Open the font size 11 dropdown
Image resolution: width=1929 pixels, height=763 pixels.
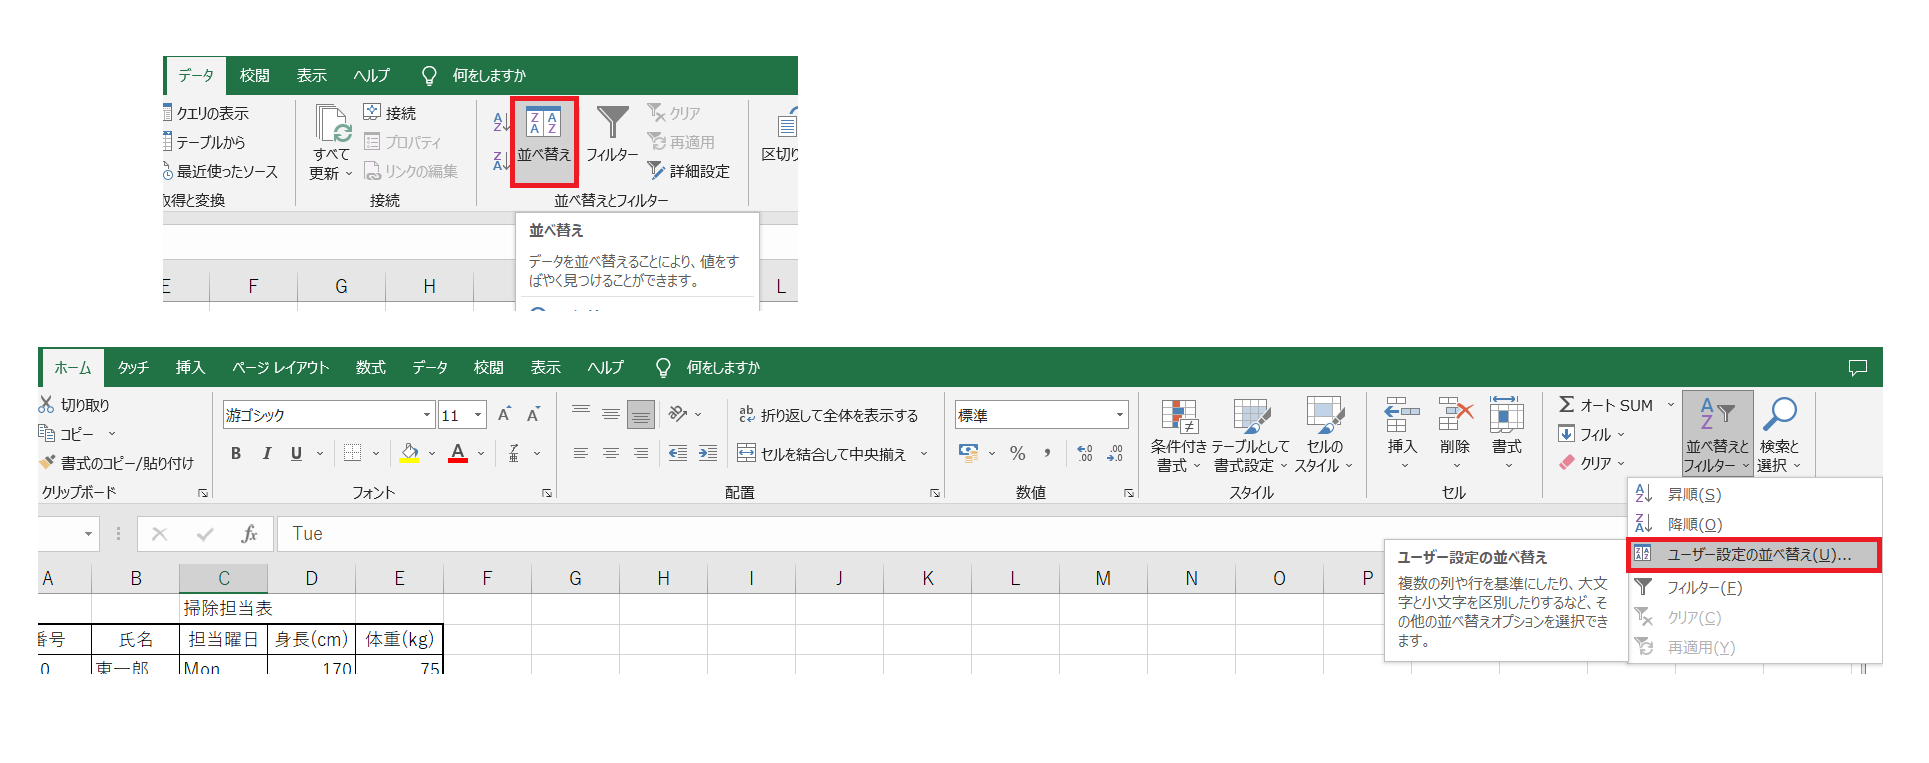tap(478, 415)
